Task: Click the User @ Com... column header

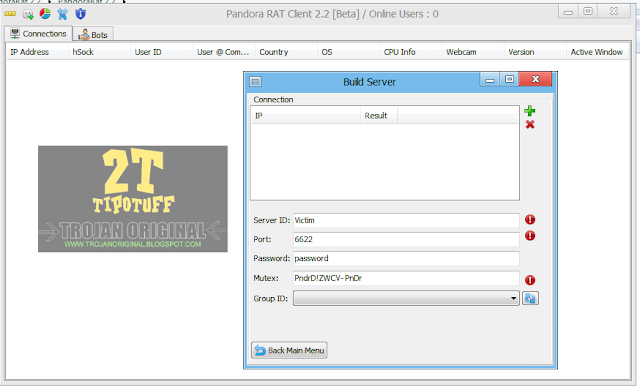Action: (224, 52)
